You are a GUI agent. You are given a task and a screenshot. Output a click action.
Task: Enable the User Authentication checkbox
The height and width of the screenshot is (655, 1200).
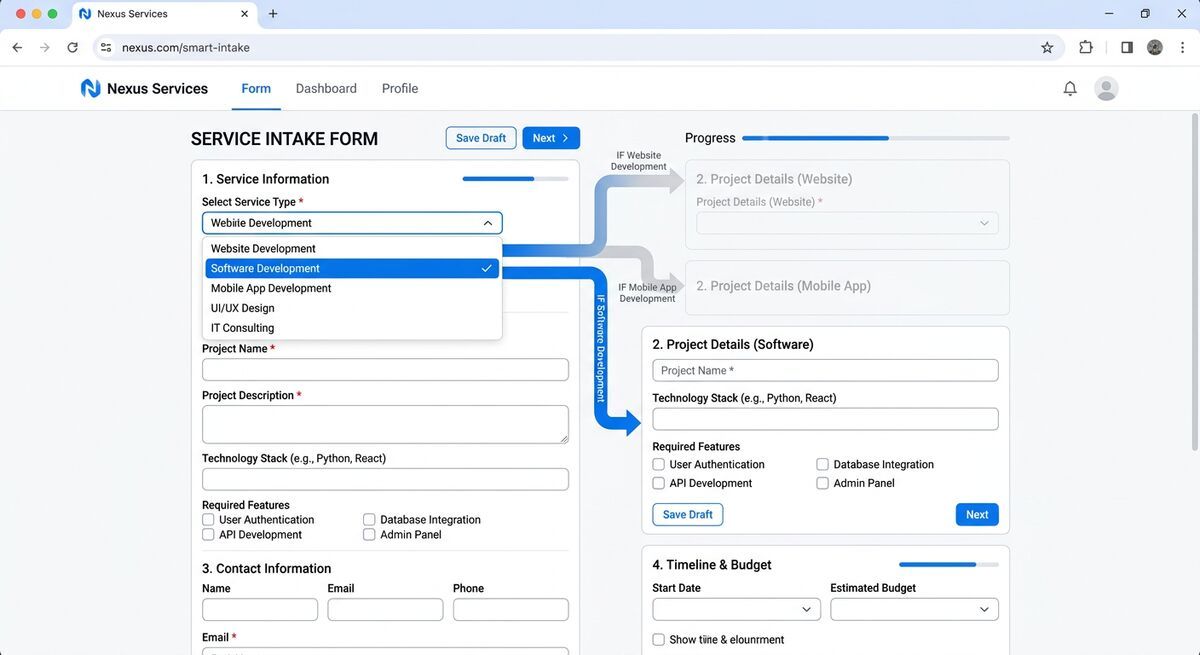click(x=207, y=519)
